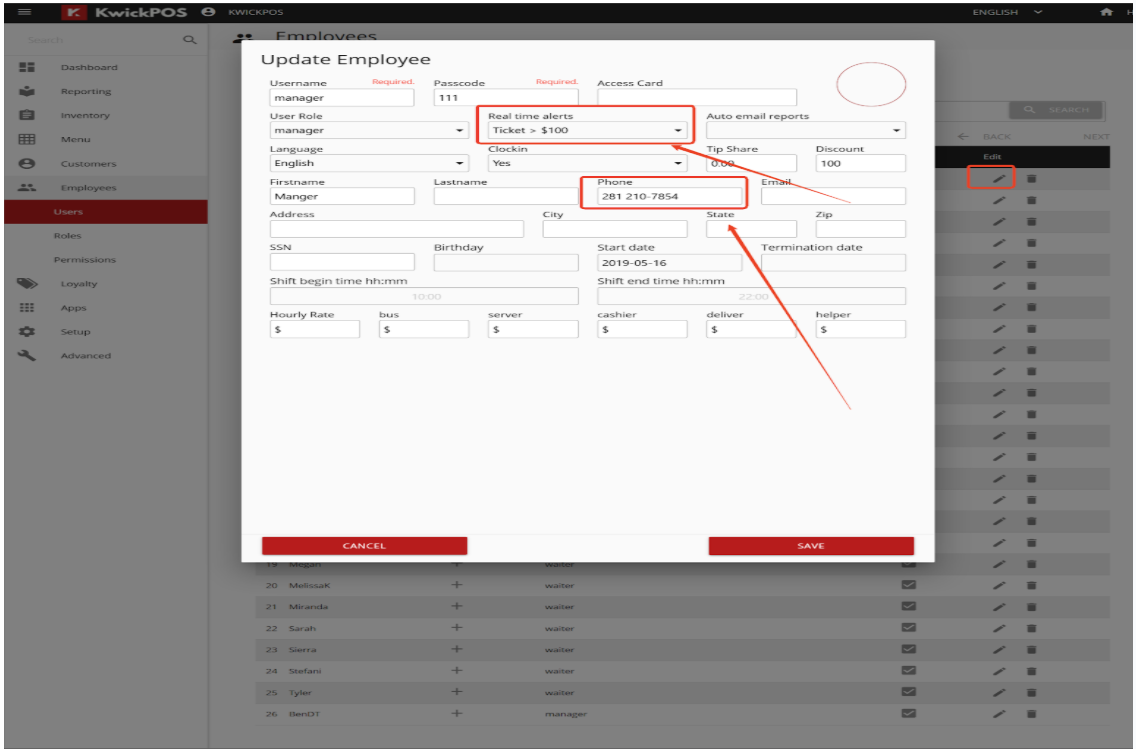
Task: Open the User Role dropdown
Action: coord(369,130)
